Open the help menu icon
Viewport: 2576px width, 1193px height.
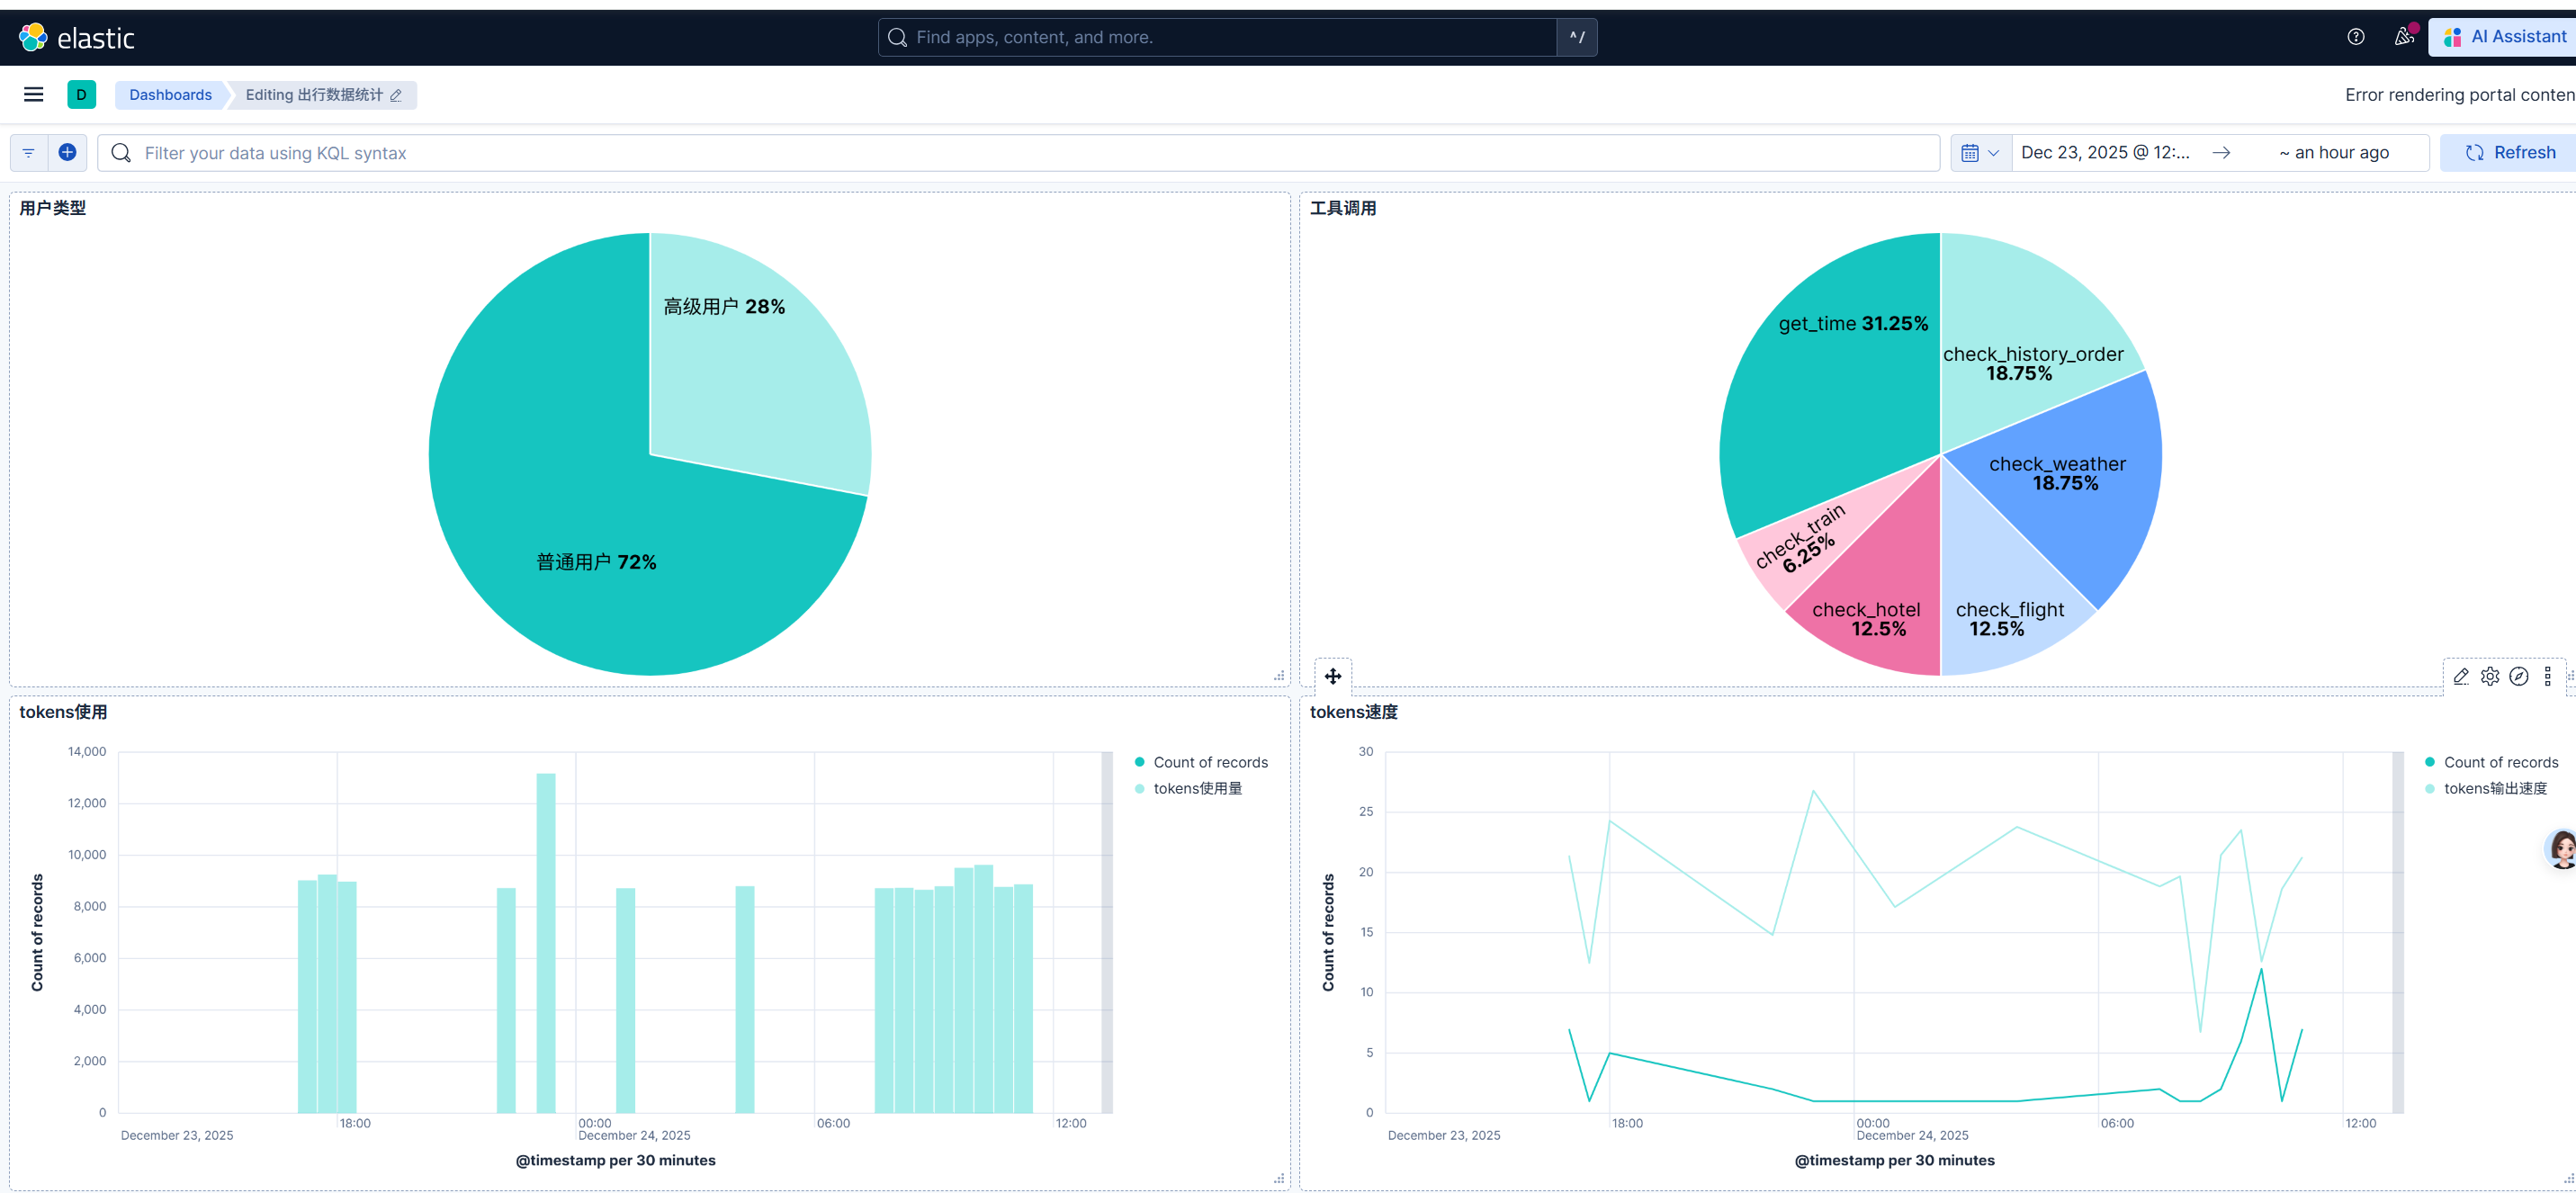tap(2355, 37)
